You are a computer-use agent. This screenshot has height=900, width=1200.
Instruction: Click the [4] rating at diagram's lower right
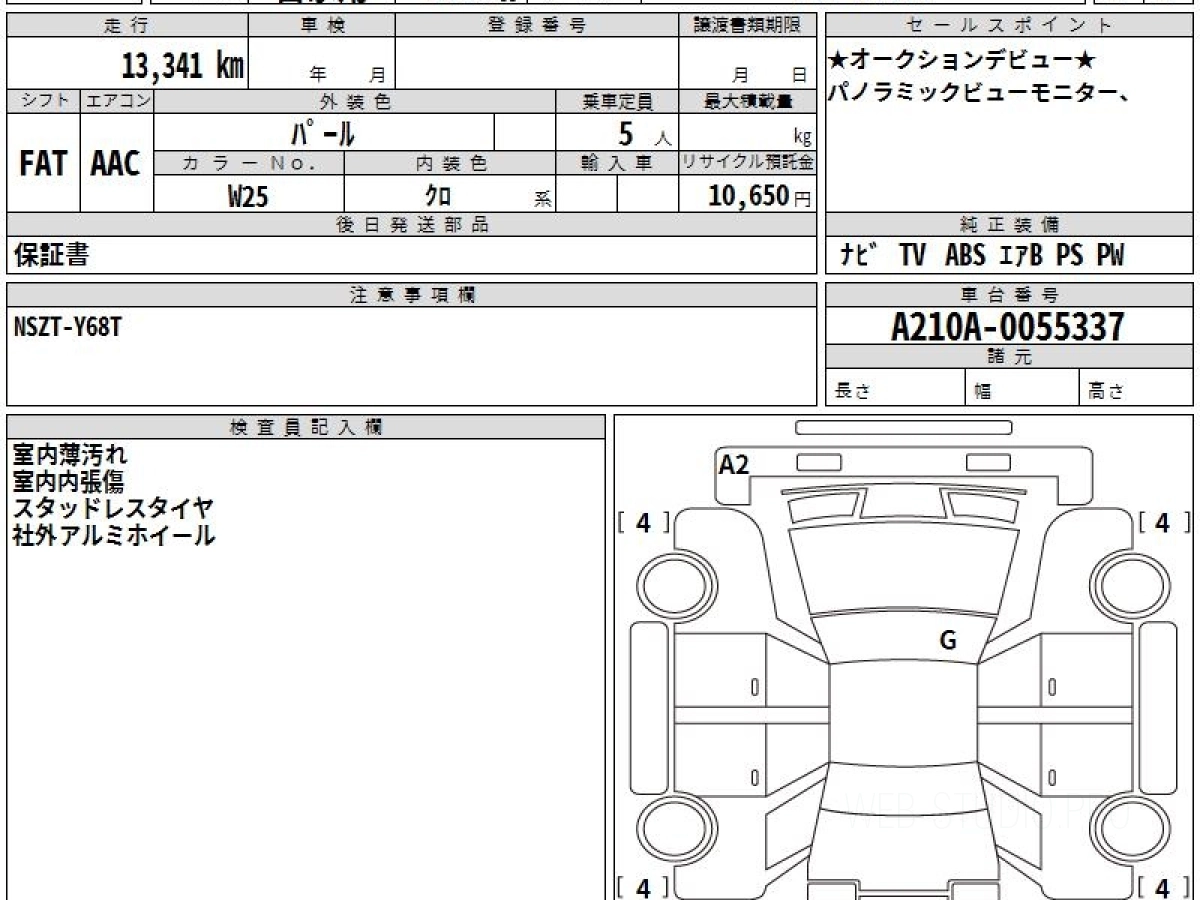click(1163, 887)
